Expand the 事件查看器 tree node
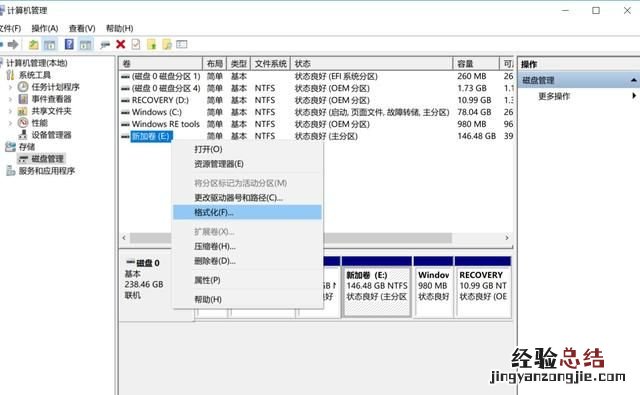640x395 pixels. 10,99
